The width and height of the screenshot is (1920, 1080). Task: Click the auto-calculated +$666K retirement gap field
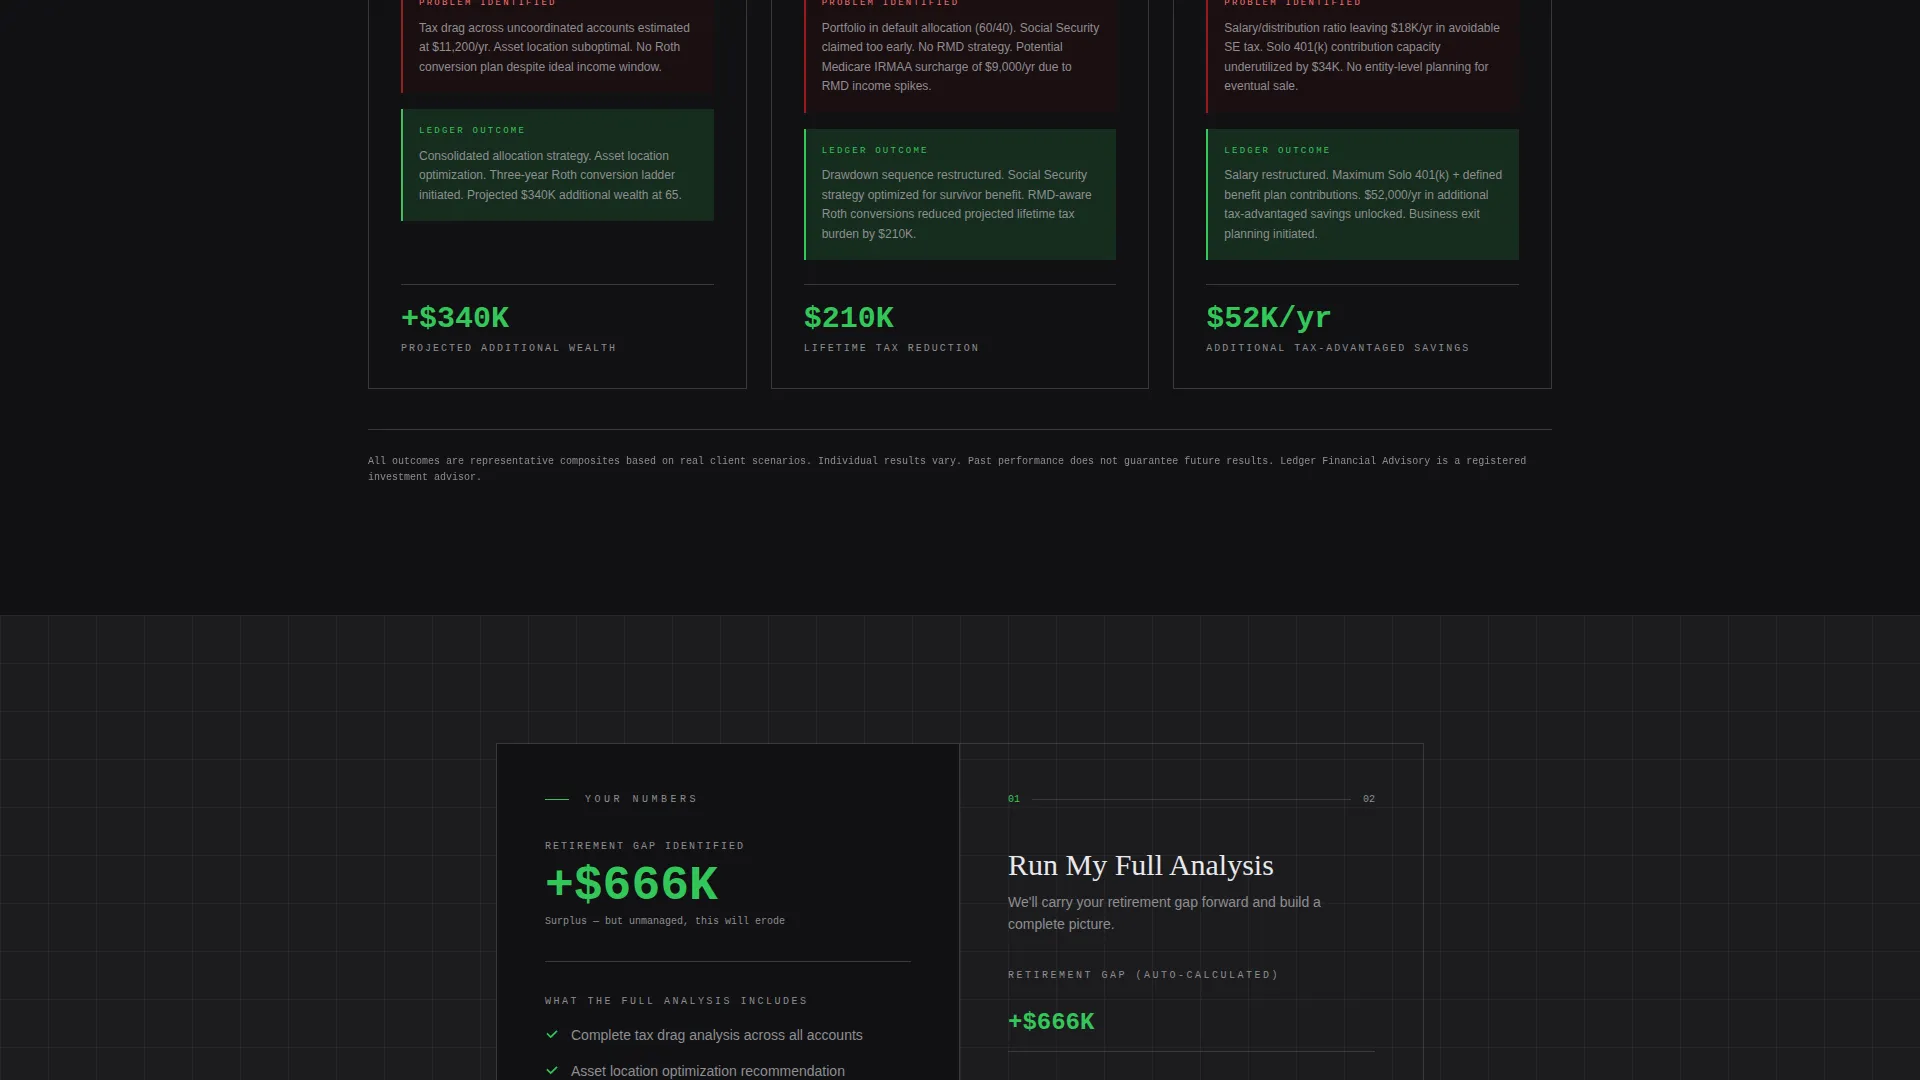(1191, 1022)
